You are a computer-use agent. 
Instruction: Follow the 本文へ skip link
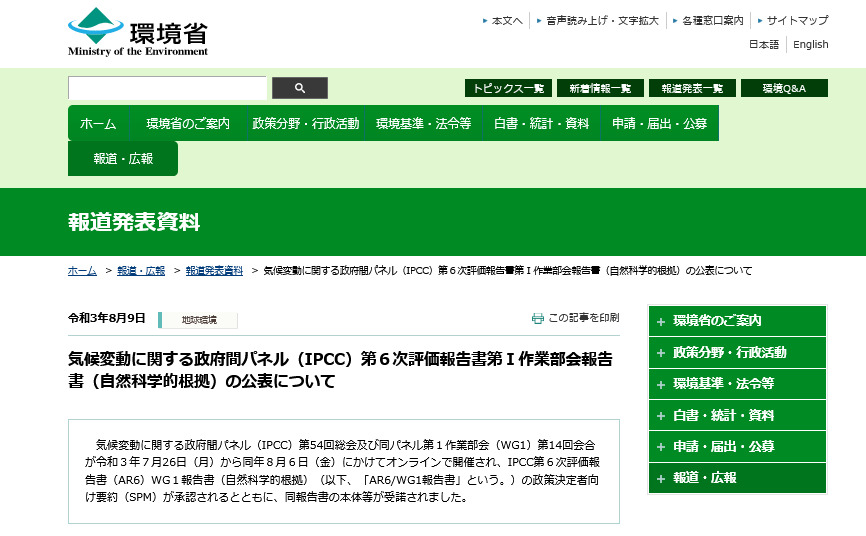pos(506,21)
